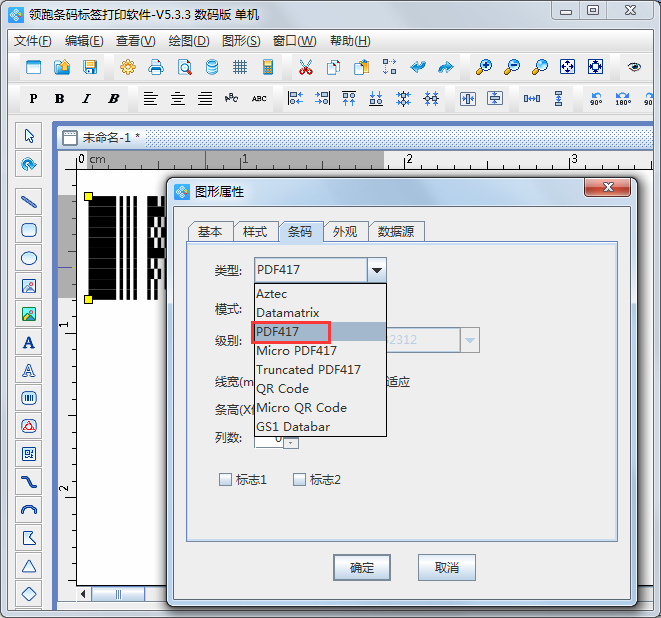Choose QR Code from the list
Screen dimensions: 661x618
click(320, 389)
